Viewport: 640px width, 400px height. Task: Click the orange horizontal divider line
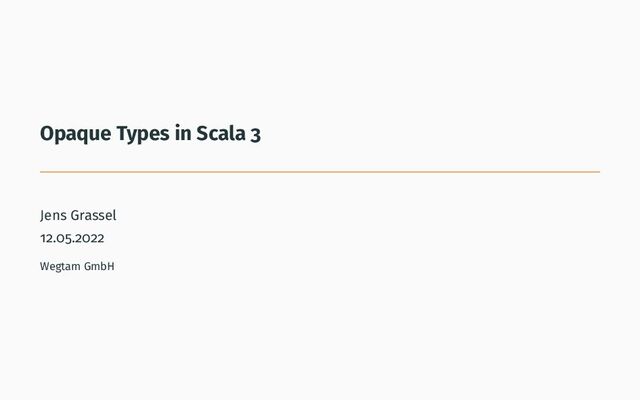320,172
